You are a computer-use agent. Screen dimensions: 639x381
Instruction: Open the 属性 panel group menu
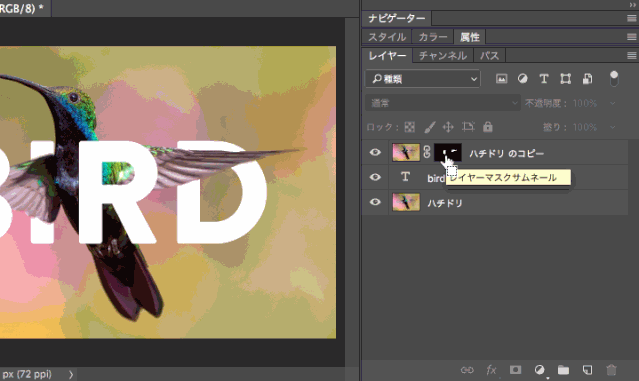631,37
